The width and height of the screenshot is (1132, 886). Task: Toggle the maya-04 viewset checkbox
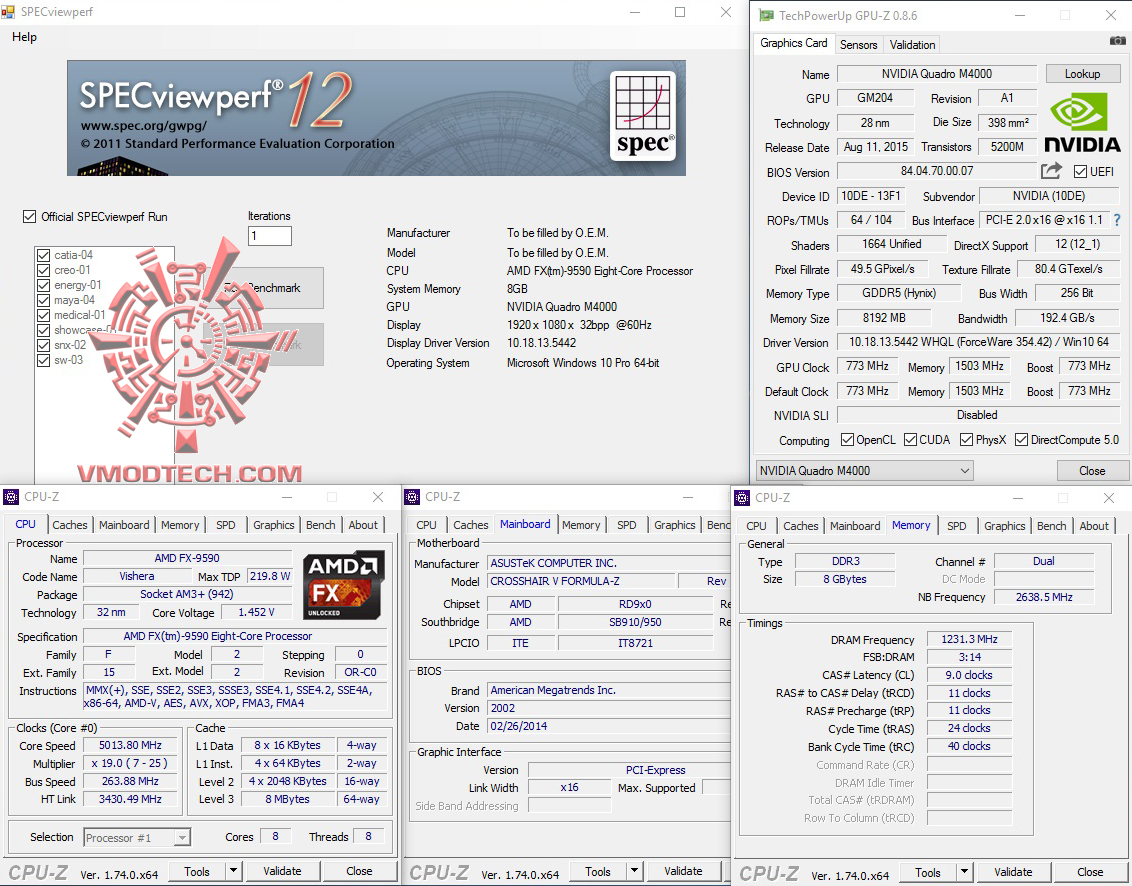click(43, 300)
